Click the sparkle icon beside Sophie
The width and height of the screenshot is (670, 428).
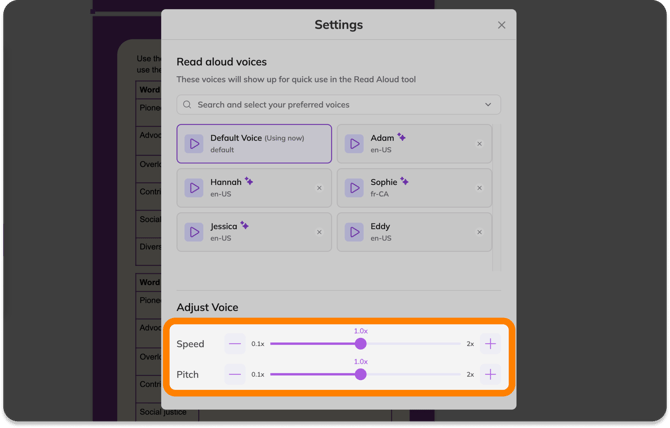coord(404,181)
